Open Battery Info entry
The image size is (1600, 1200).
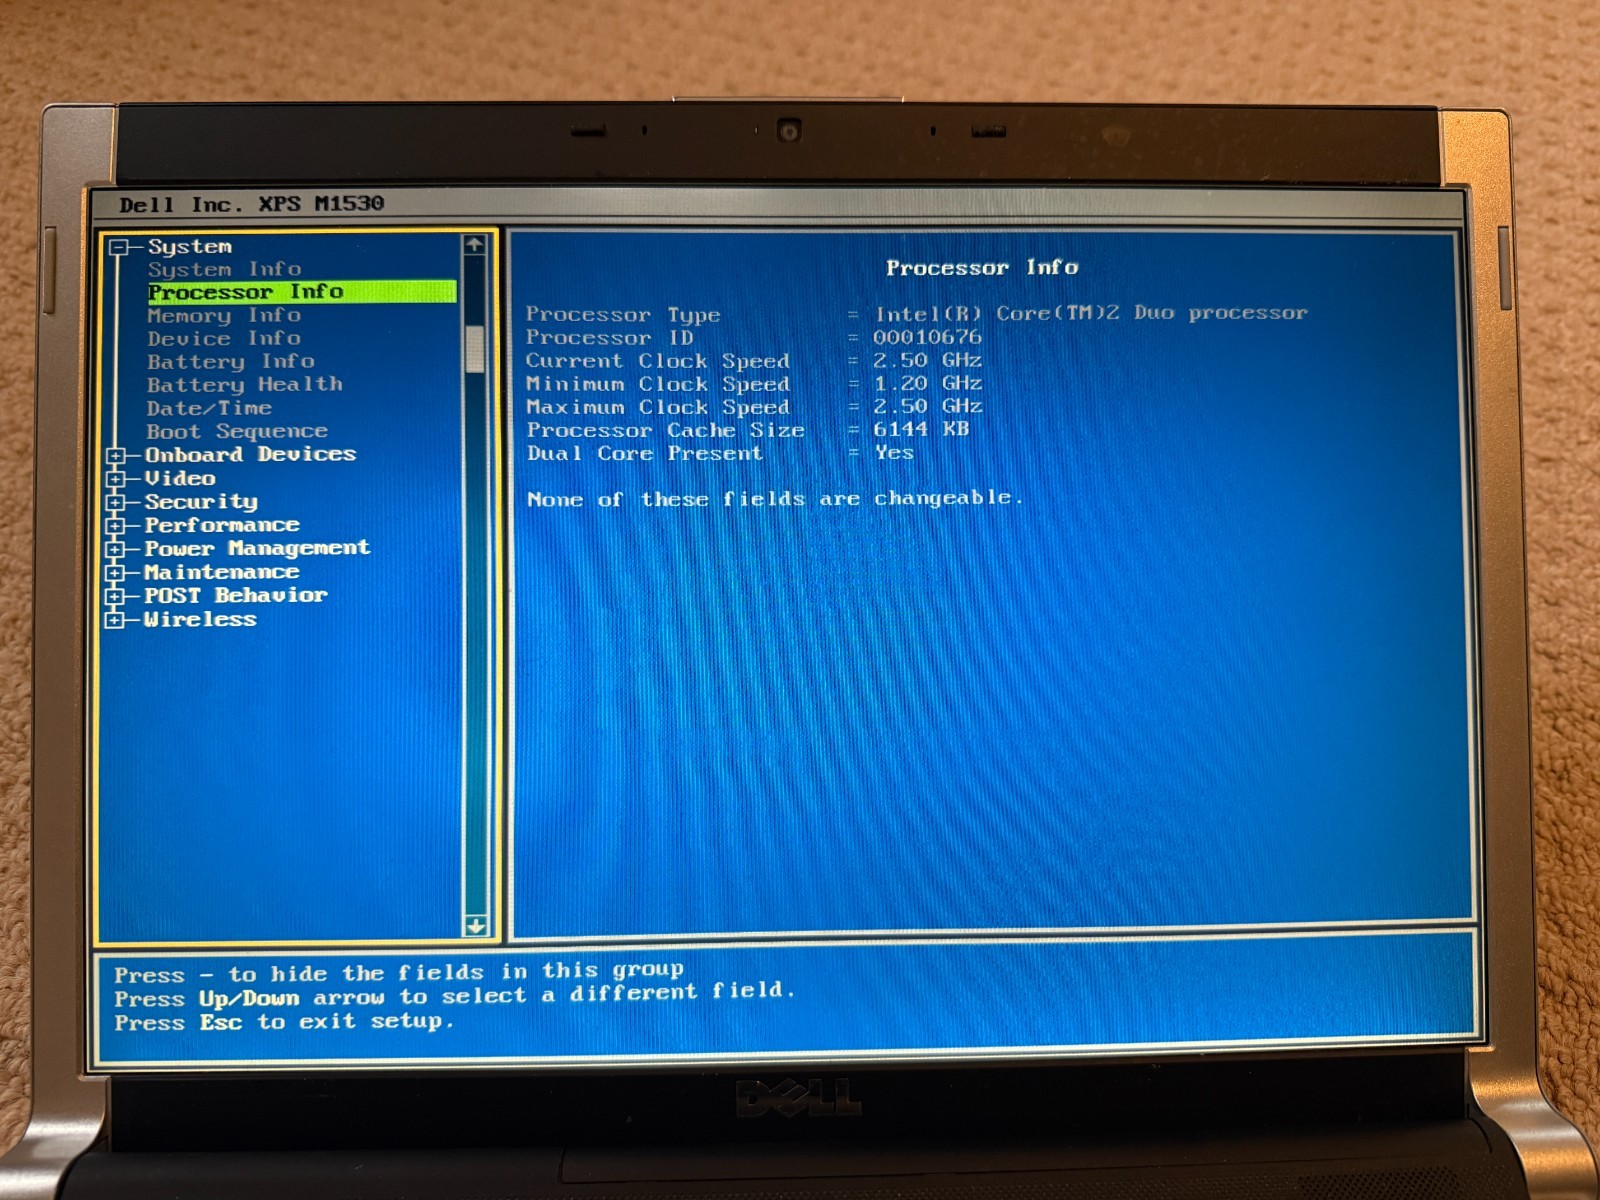(231, 361)
